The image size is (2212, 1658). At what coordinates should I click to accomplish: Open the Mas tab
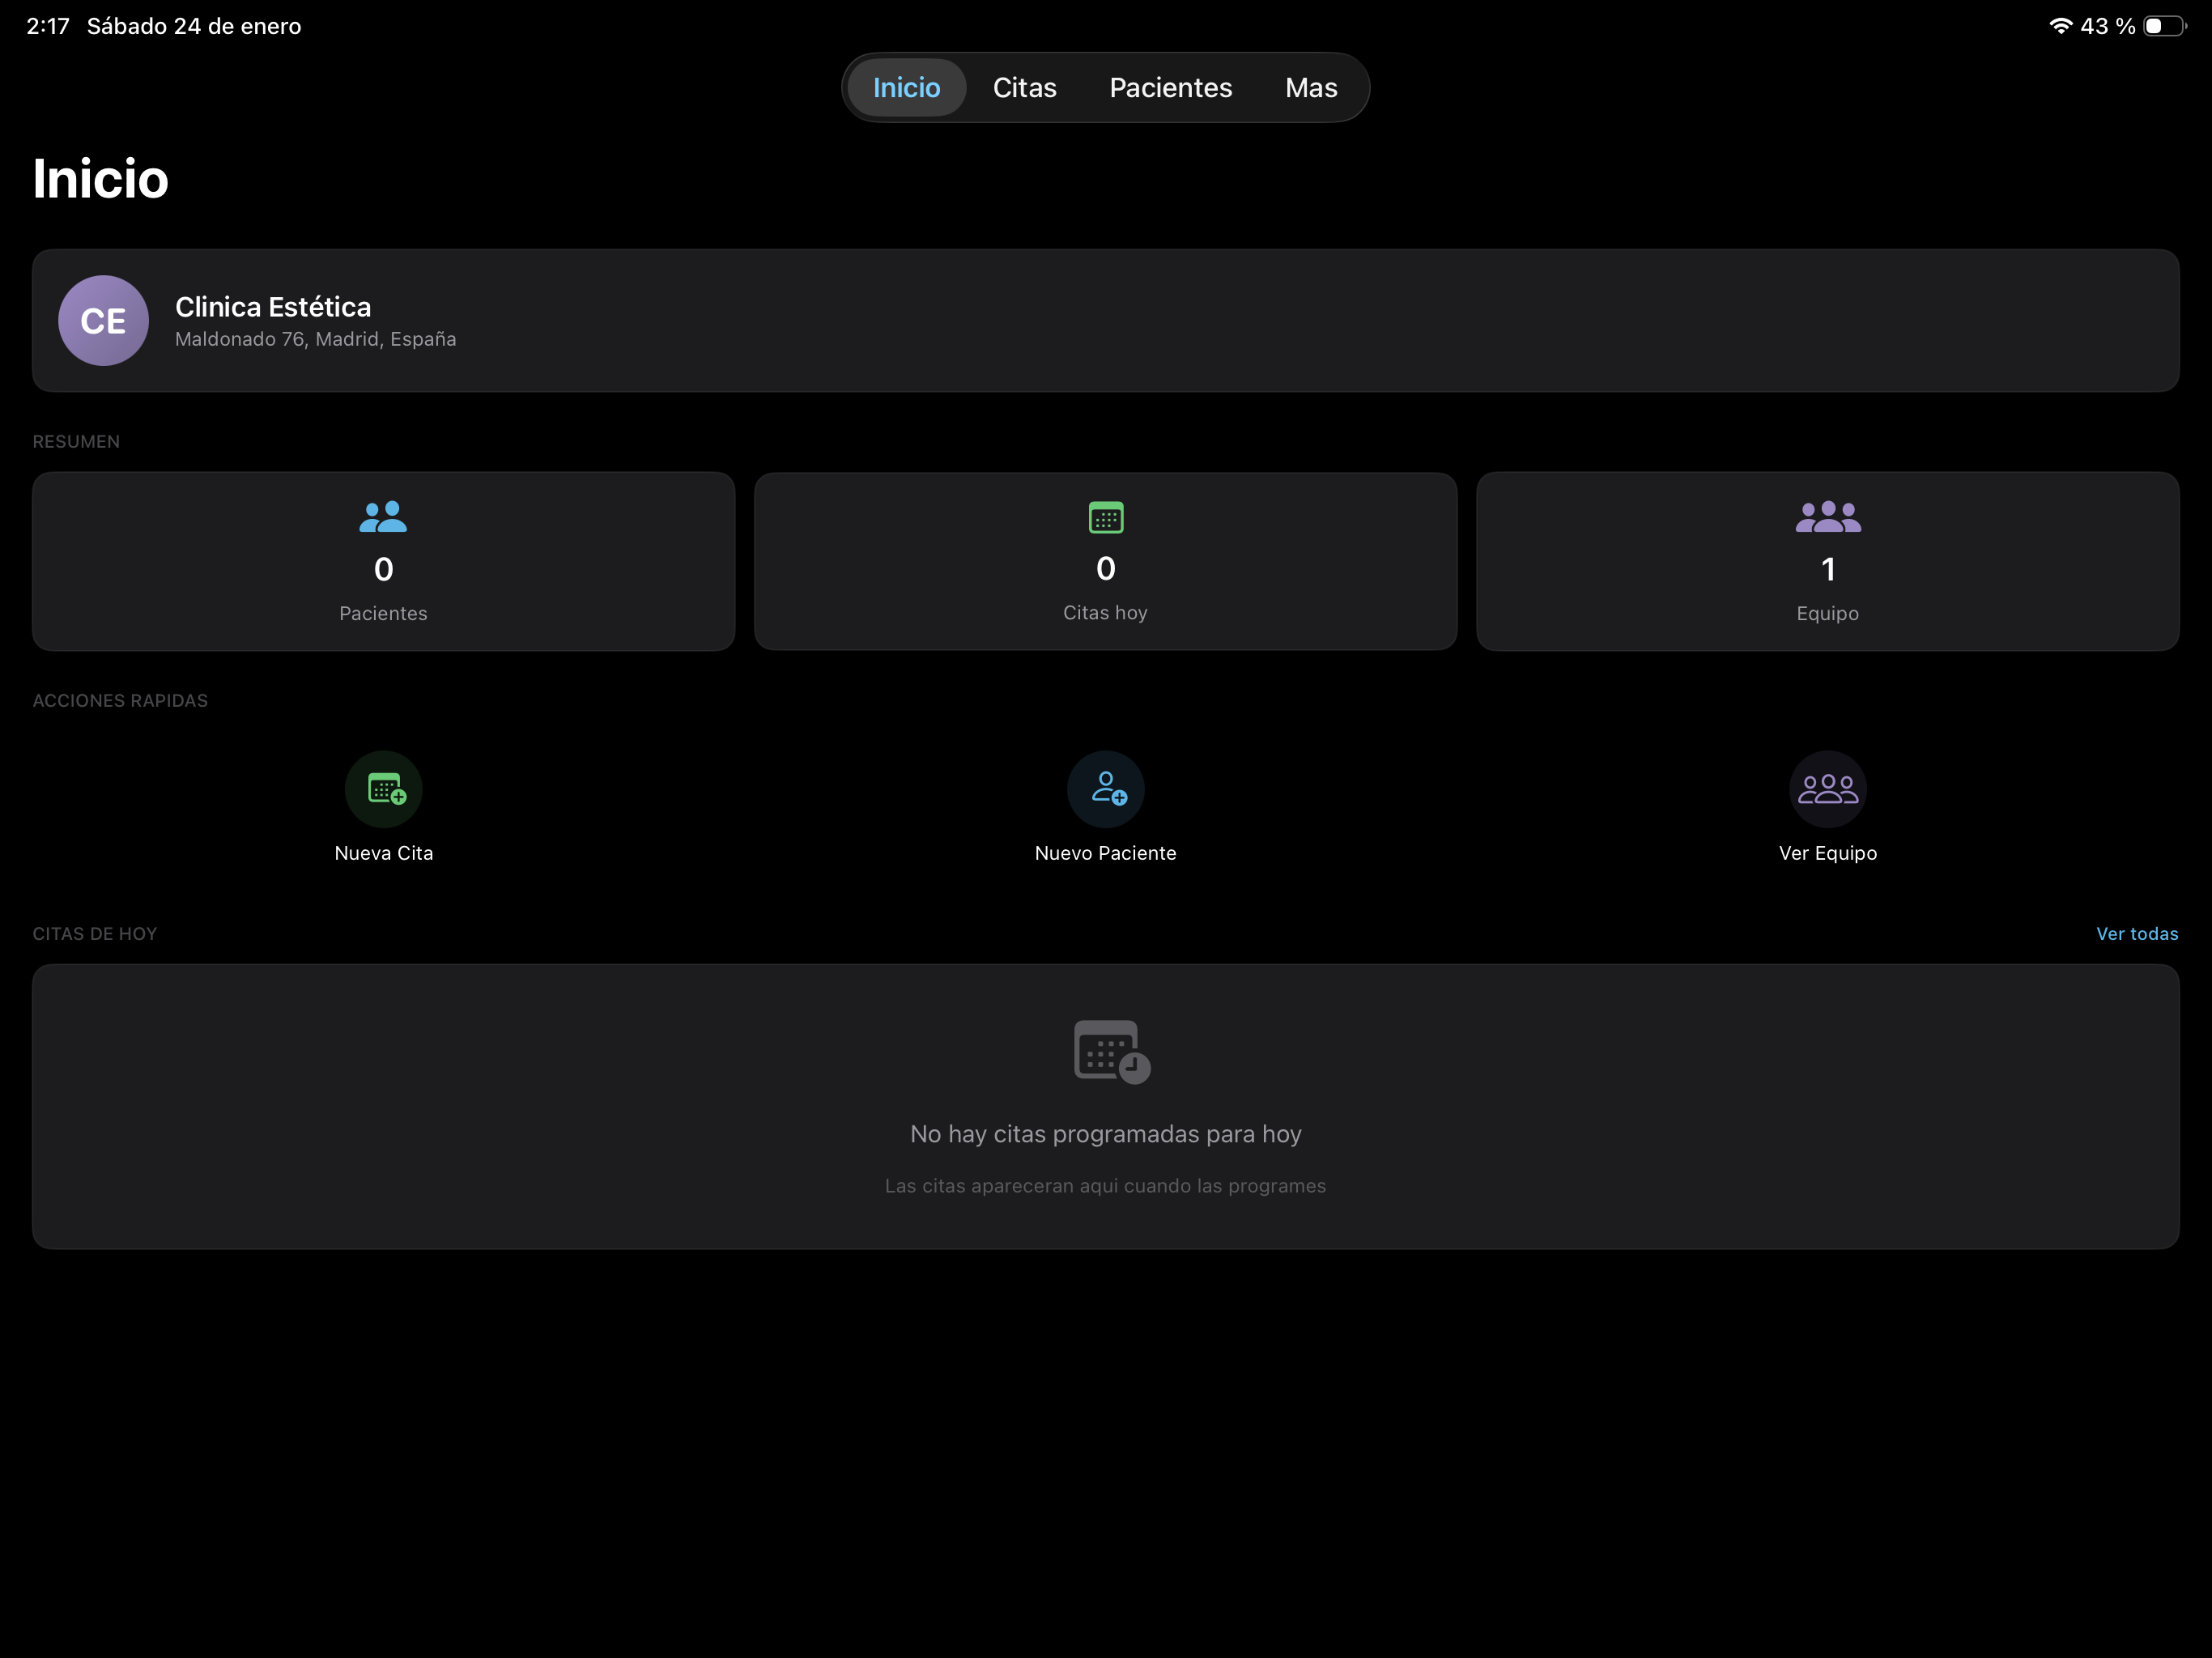(1311, 88)
